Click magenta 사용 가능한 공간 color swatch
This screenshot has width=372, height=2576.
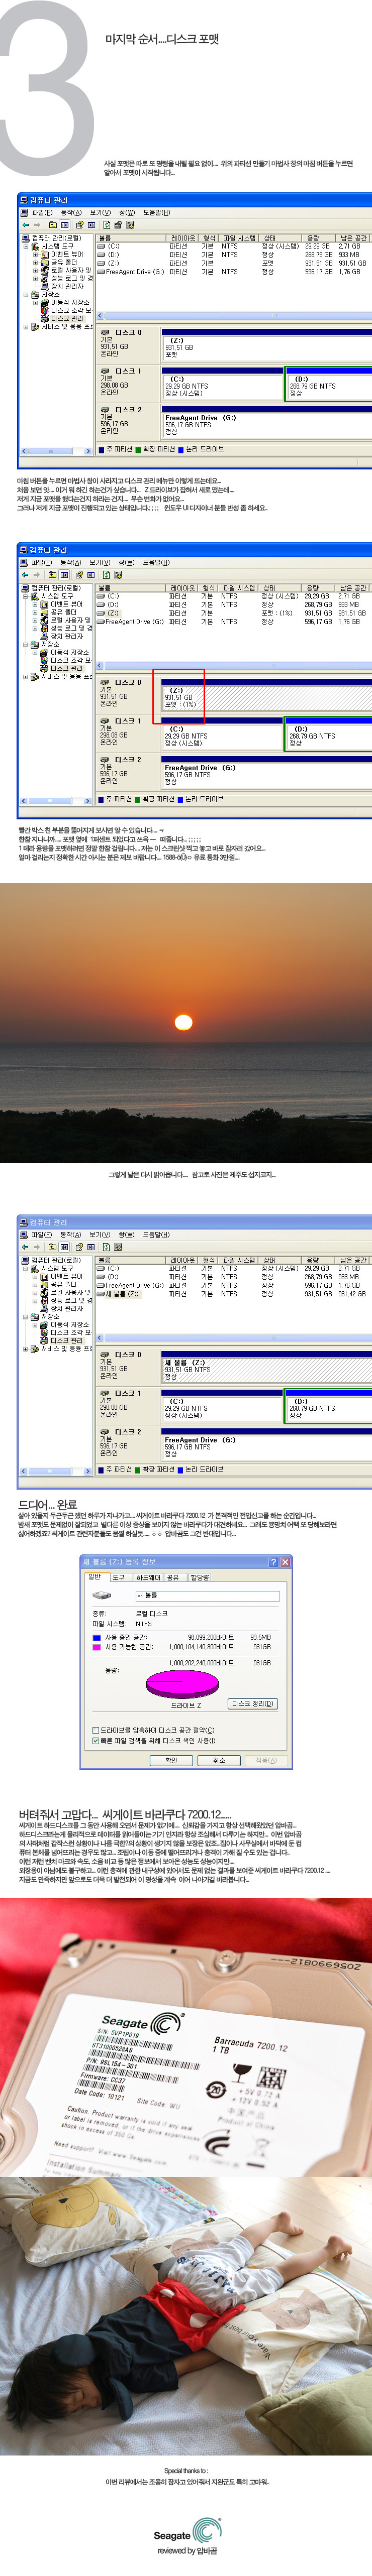[x=97, y=1646]
